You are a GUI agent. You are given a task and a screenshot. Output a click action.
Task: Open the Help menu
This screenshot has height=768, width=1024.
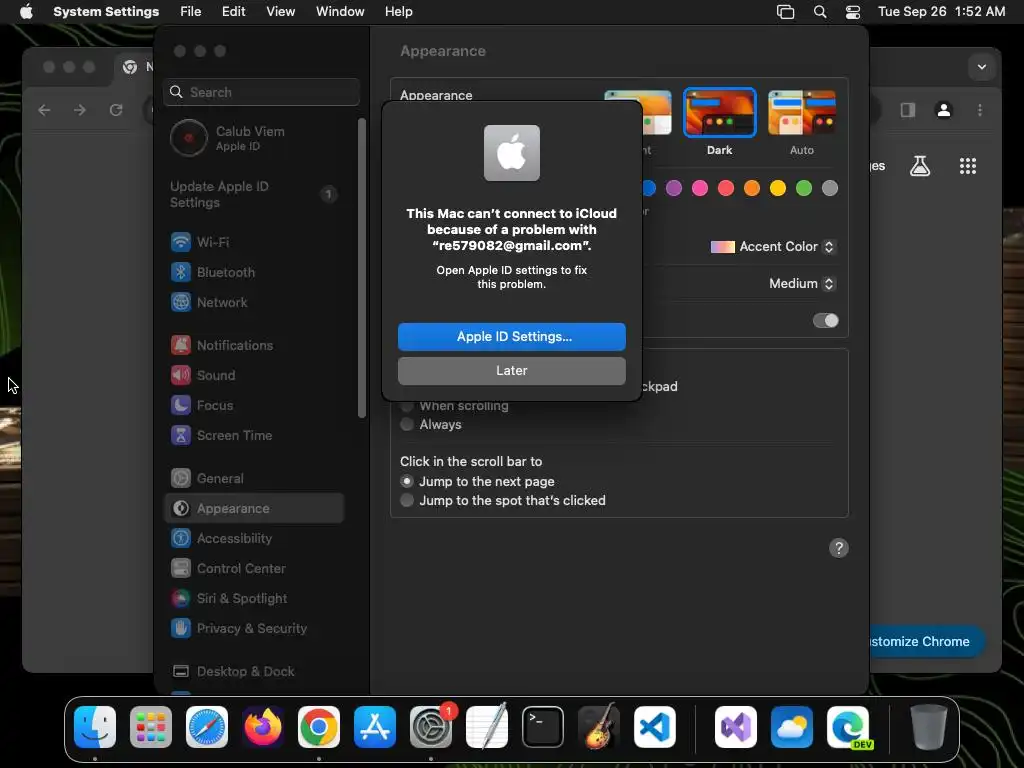coord(398,12)
